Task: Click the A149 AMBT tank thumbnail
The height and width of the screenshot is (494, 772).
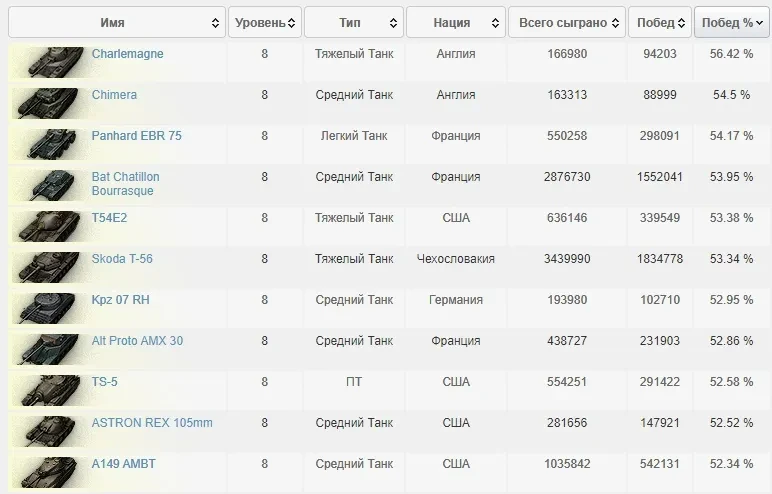Action: (47, 472)
